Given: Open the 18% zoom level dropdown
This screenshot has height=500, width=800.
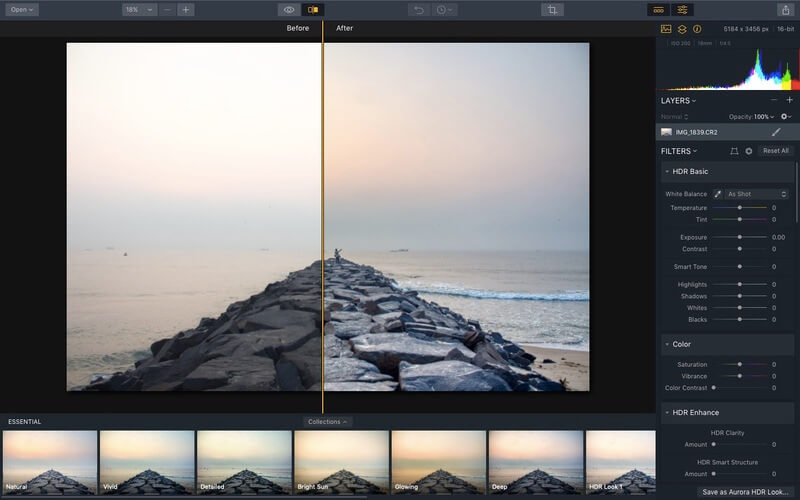Looking at the screenshot, I should click(x=139, y=10).
